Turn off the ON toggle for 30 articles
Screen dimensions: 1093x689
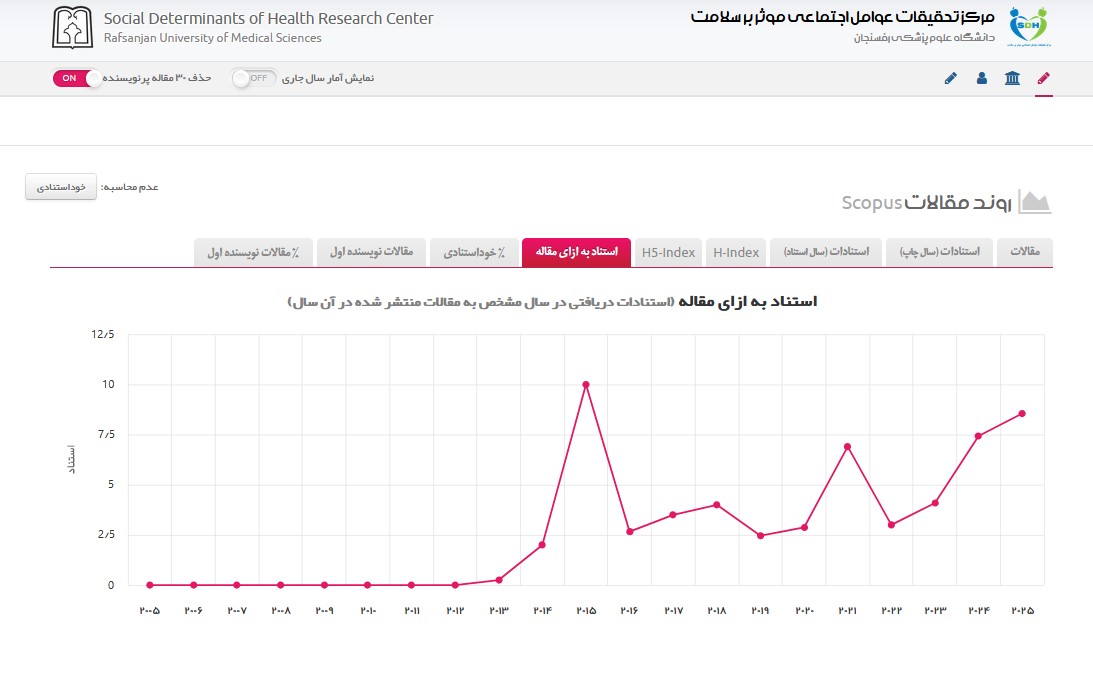click(x=76, y=78)
